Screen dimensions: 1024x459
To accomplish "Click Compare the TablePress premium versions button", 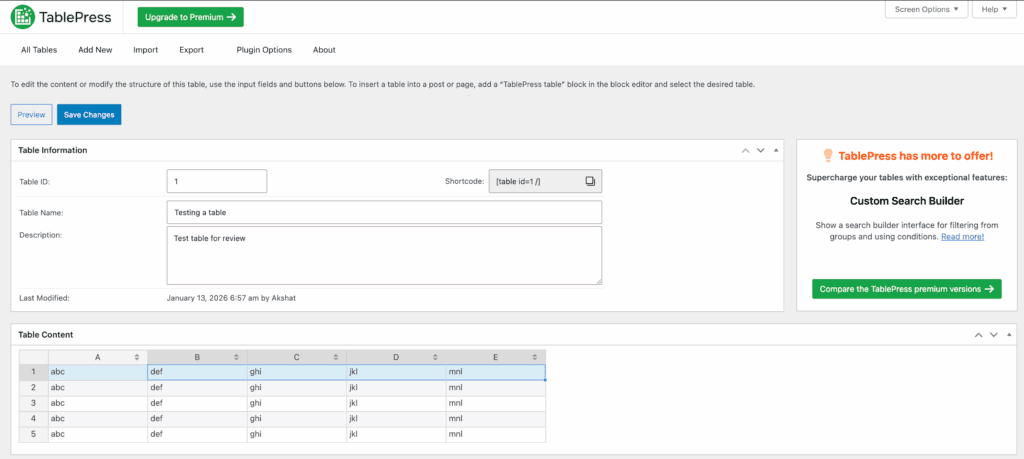I will [906, 289].
